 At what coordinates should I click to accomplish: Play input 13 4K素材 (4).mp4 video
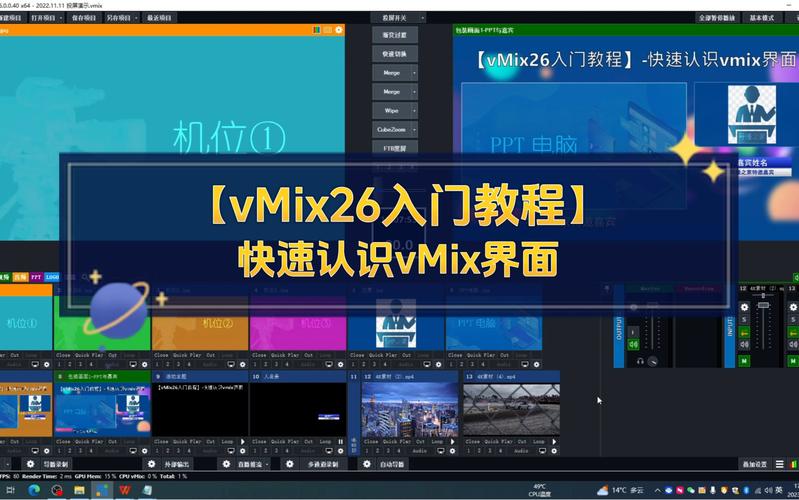(x=554, y=442)
